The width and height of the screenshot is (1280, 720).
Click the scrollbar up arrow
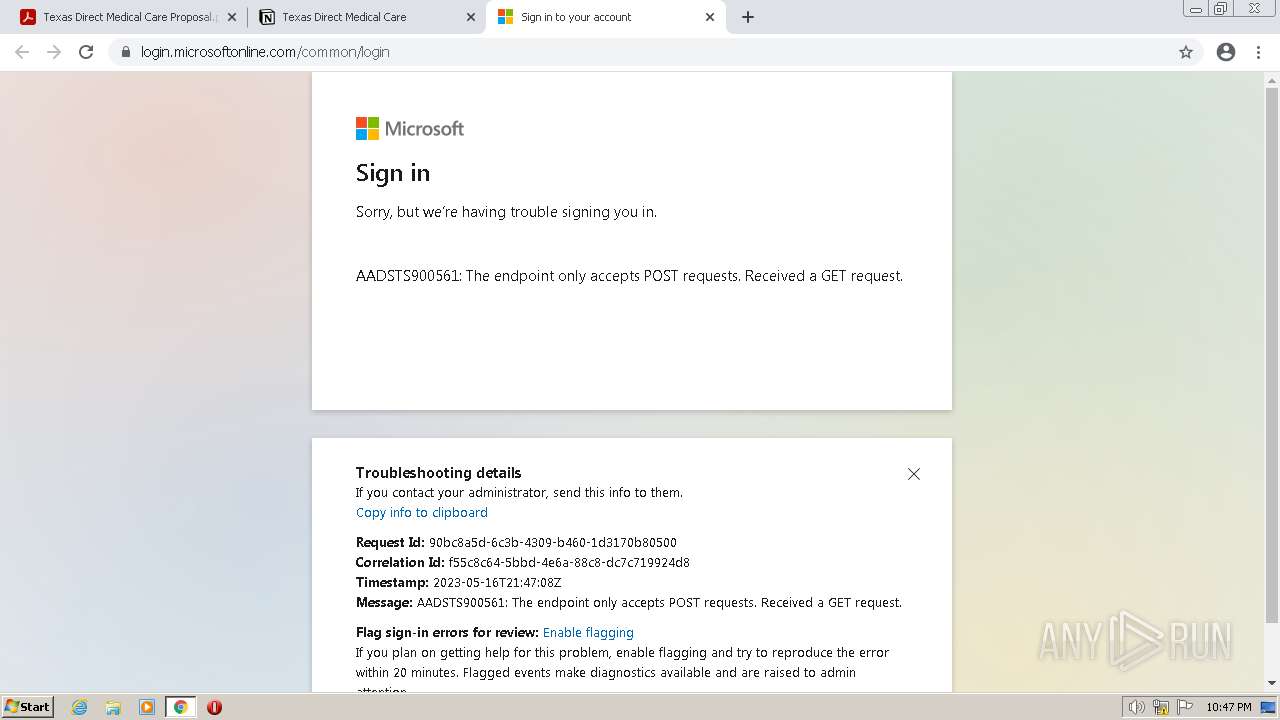(1272, 79)
